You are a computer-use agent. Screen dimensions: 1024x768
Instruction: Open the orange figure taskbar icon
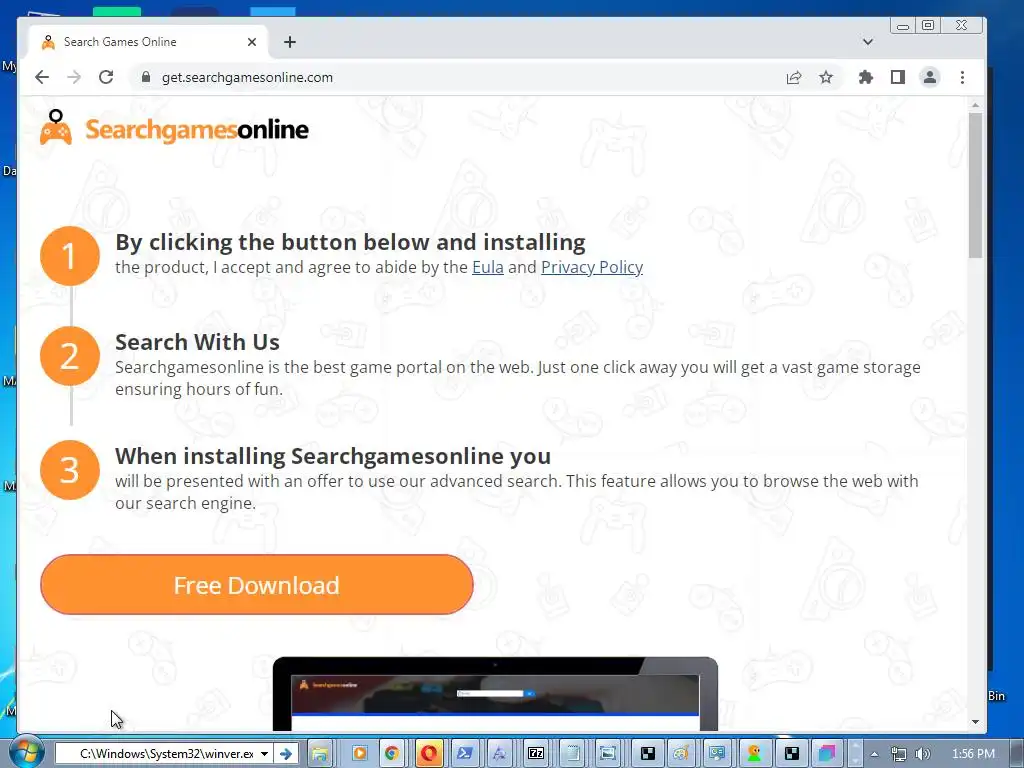(754, 754)
